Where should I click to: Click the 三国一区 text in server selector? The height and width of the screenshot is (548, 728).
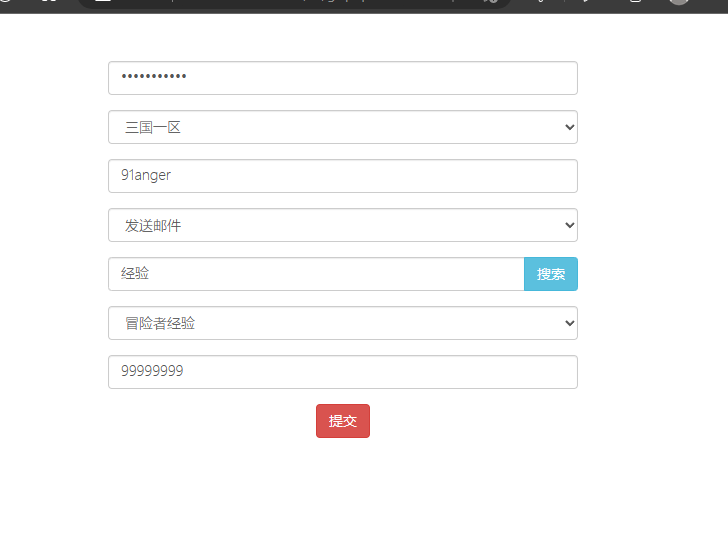coord(152,127)
